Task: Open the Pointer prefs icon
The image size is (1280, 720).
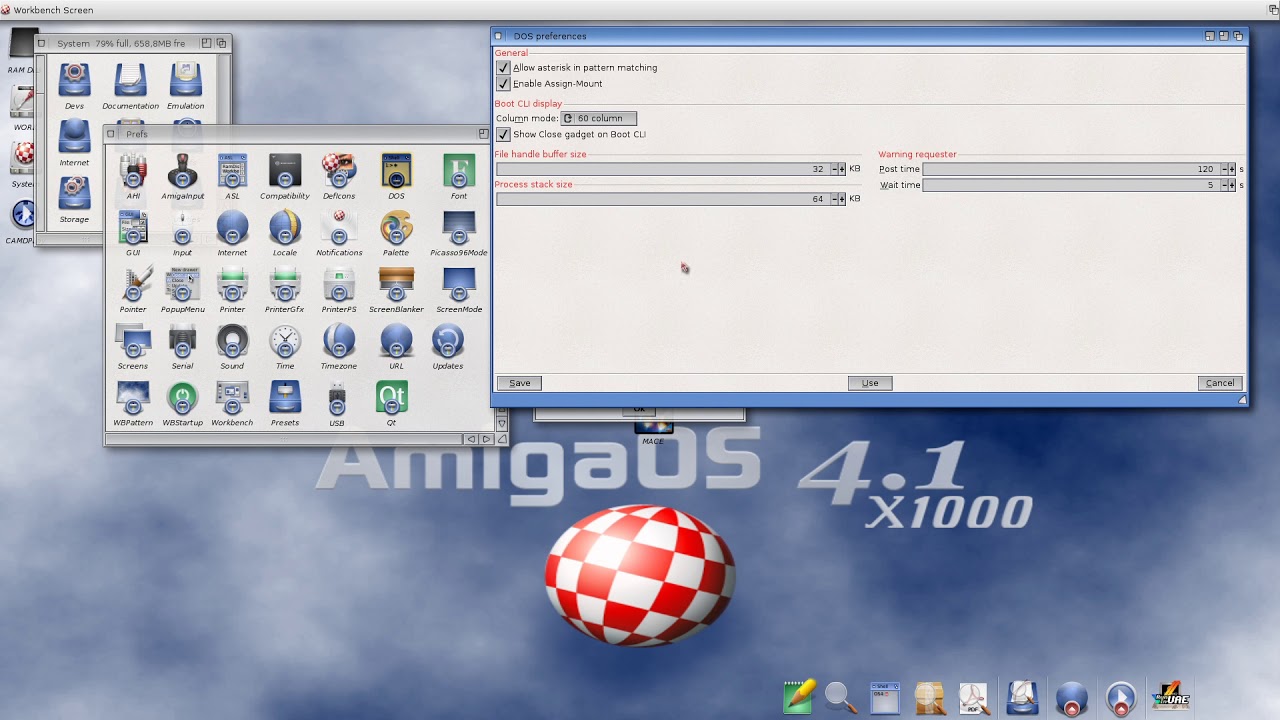Action: pos(133,285)
